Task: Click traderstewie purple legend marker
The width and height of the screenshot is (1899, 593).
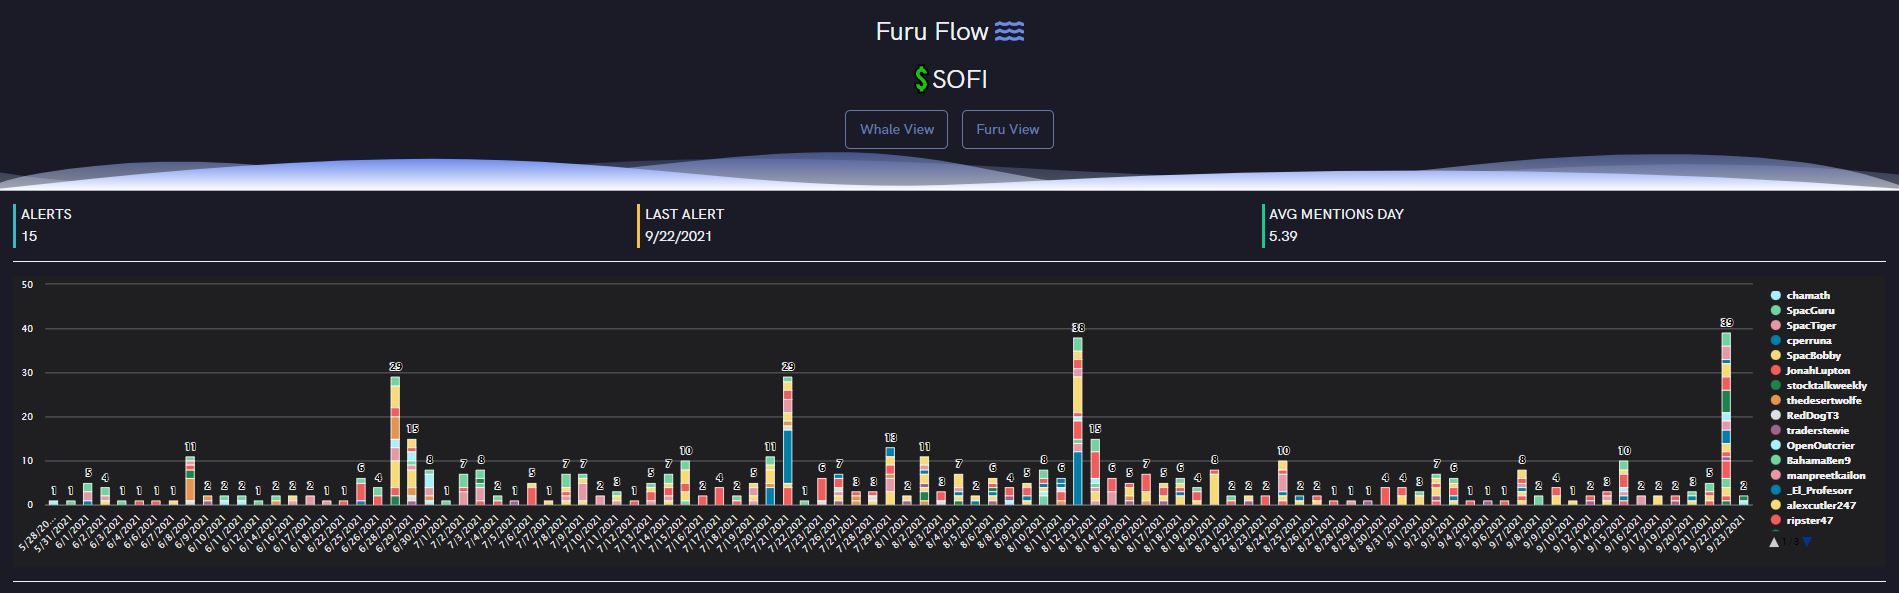Action: click(x=1775, y=430)
